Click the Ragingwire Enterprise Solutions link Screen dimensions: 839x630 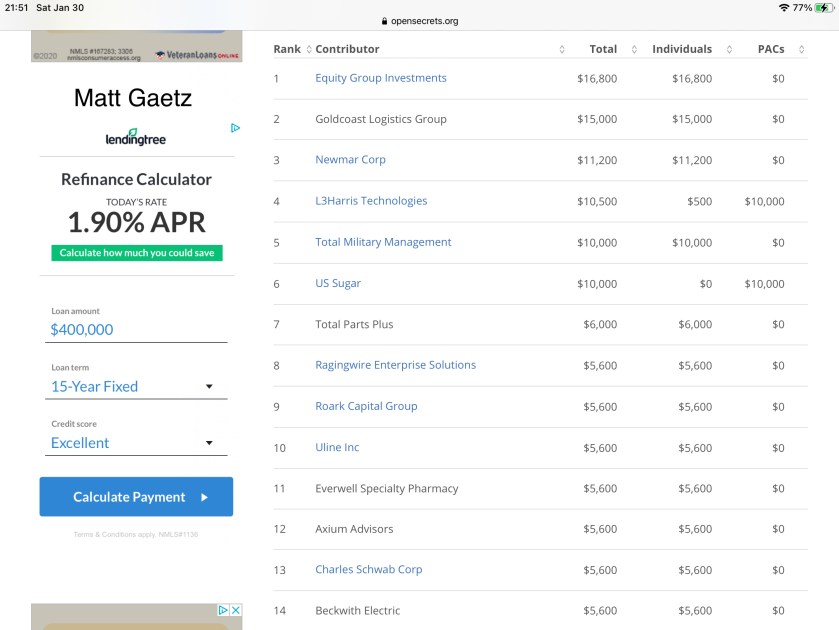(395, 365)
